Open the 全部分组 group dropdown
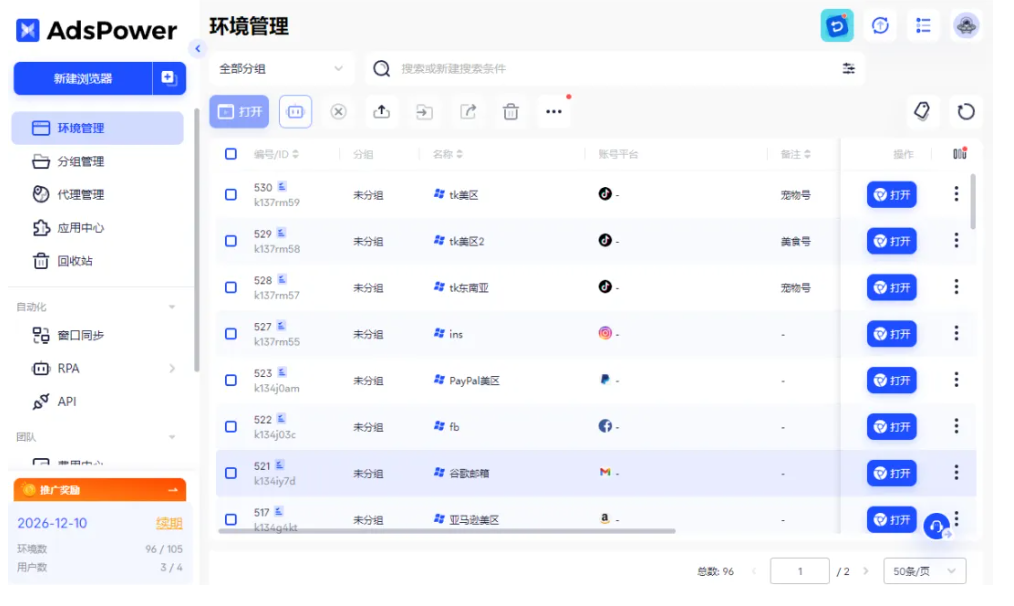The height and width of the screenshot is (606, 1014). pos(281,69)
